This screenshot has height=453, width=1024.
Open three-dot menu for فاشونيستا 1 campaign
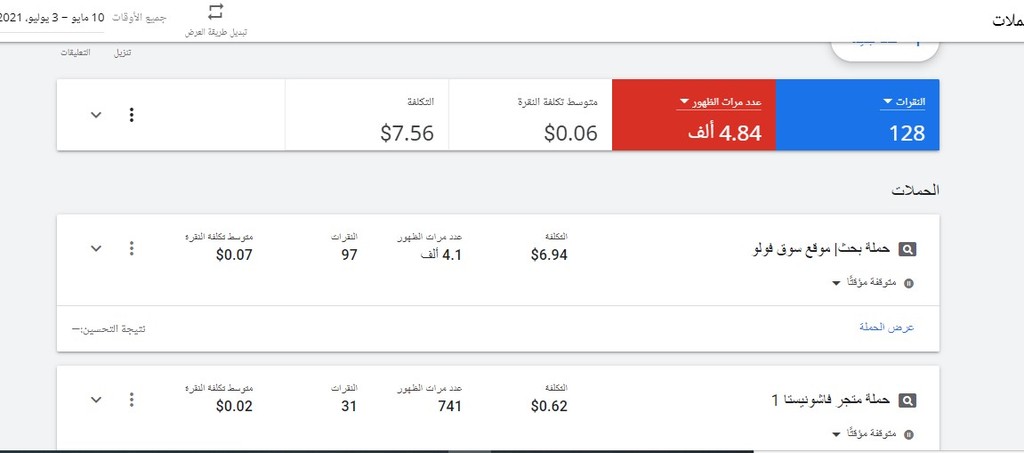tap(132, 399)
